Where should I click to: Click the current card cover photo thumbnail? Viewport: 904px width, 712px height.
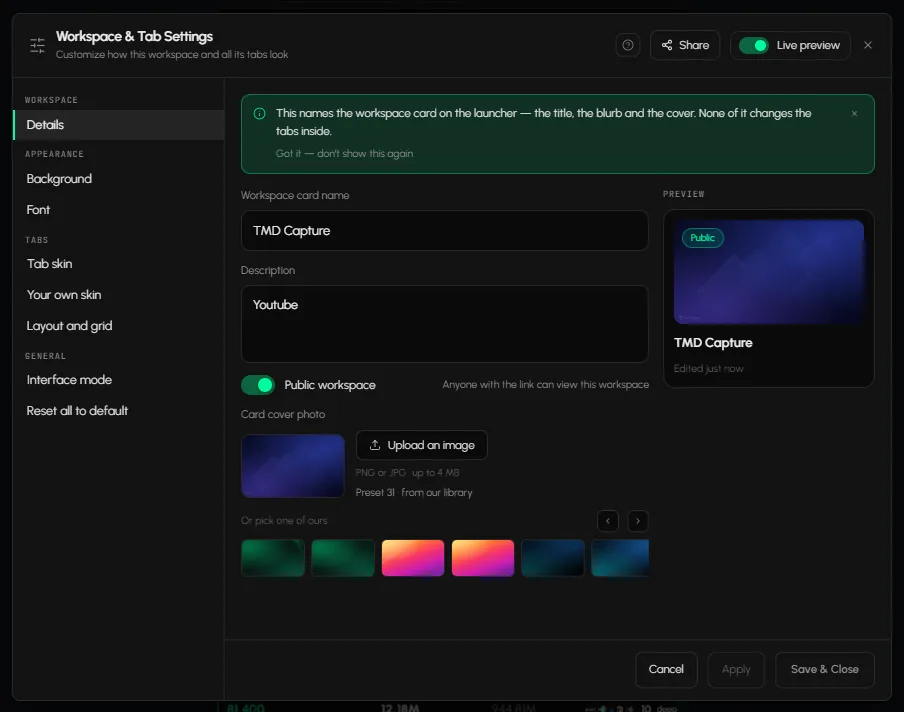click(293, 466)
